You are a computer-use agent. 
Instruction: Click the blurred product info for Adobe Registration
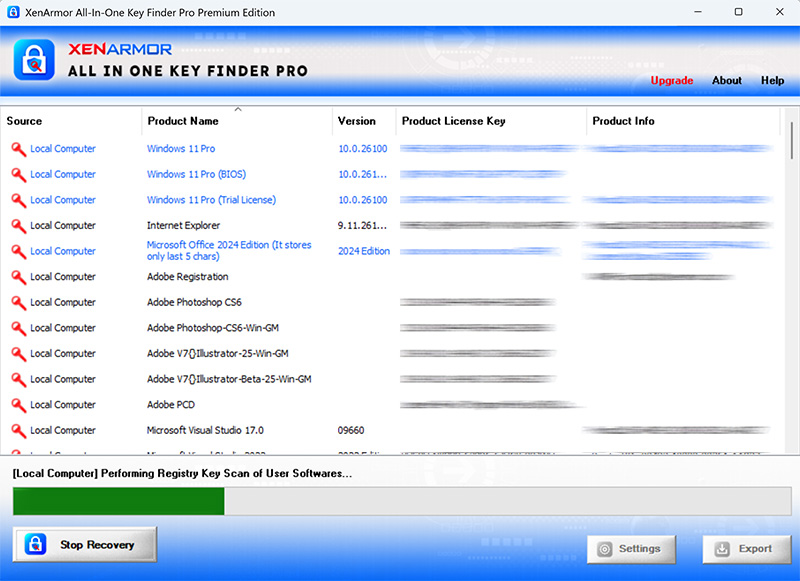pos(659,276)
